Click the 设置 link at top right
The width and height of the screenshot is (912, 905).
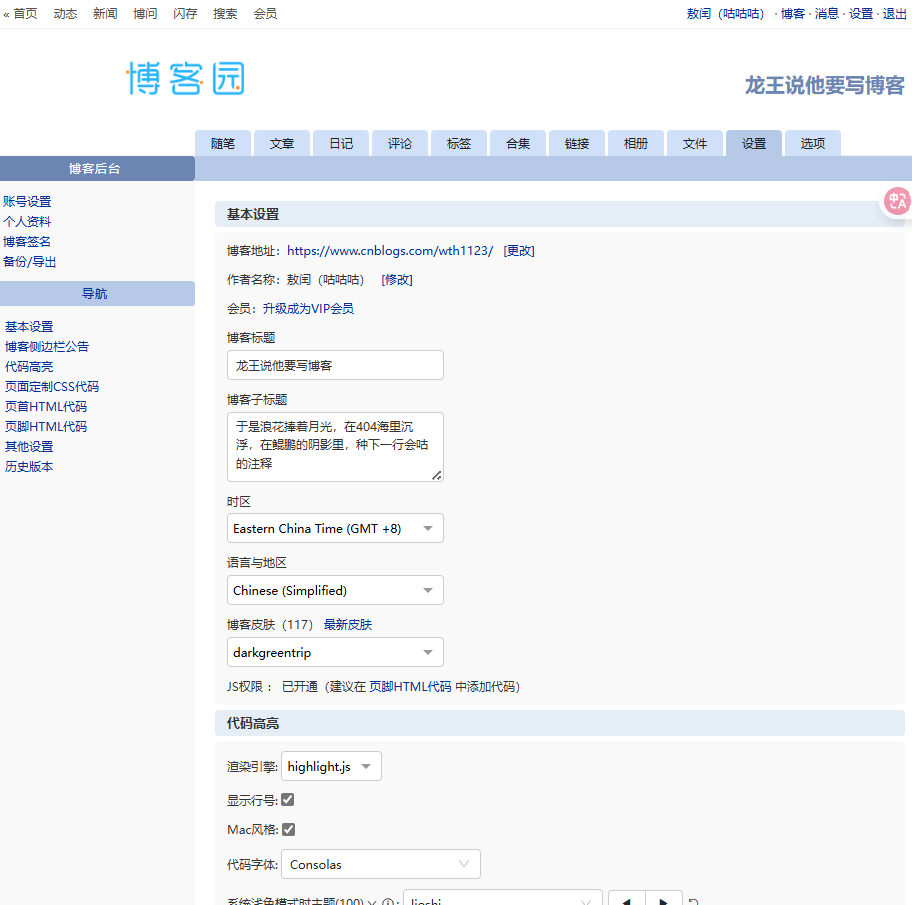pyautogui.click(x=861, y=13)
